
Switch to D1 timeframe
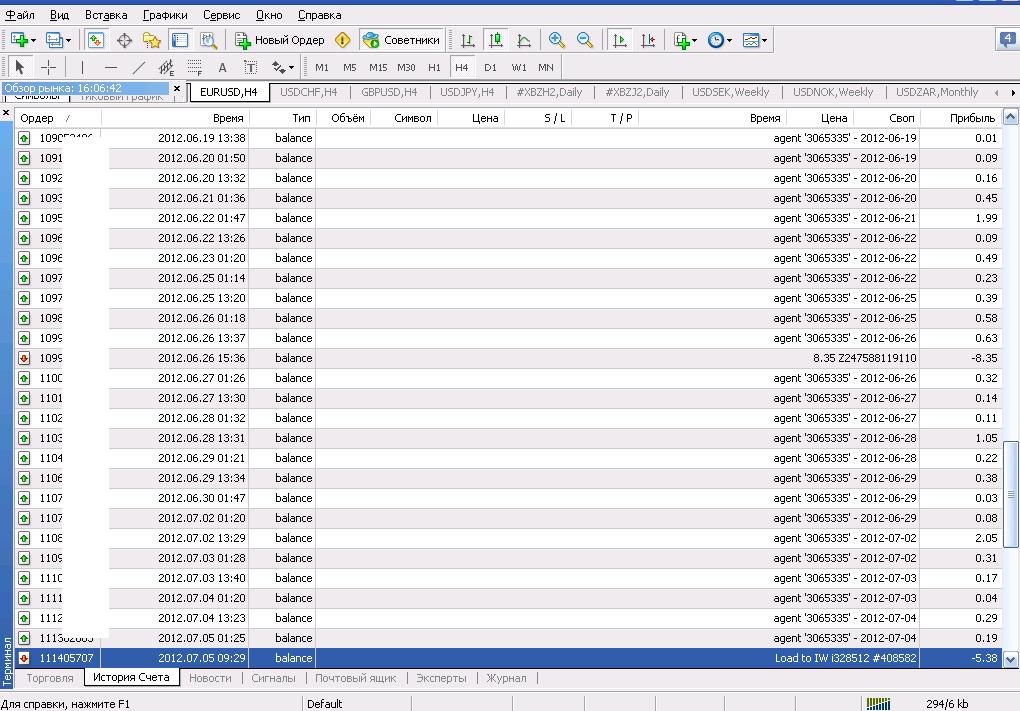pyautogui.click(x=490, y=67)
